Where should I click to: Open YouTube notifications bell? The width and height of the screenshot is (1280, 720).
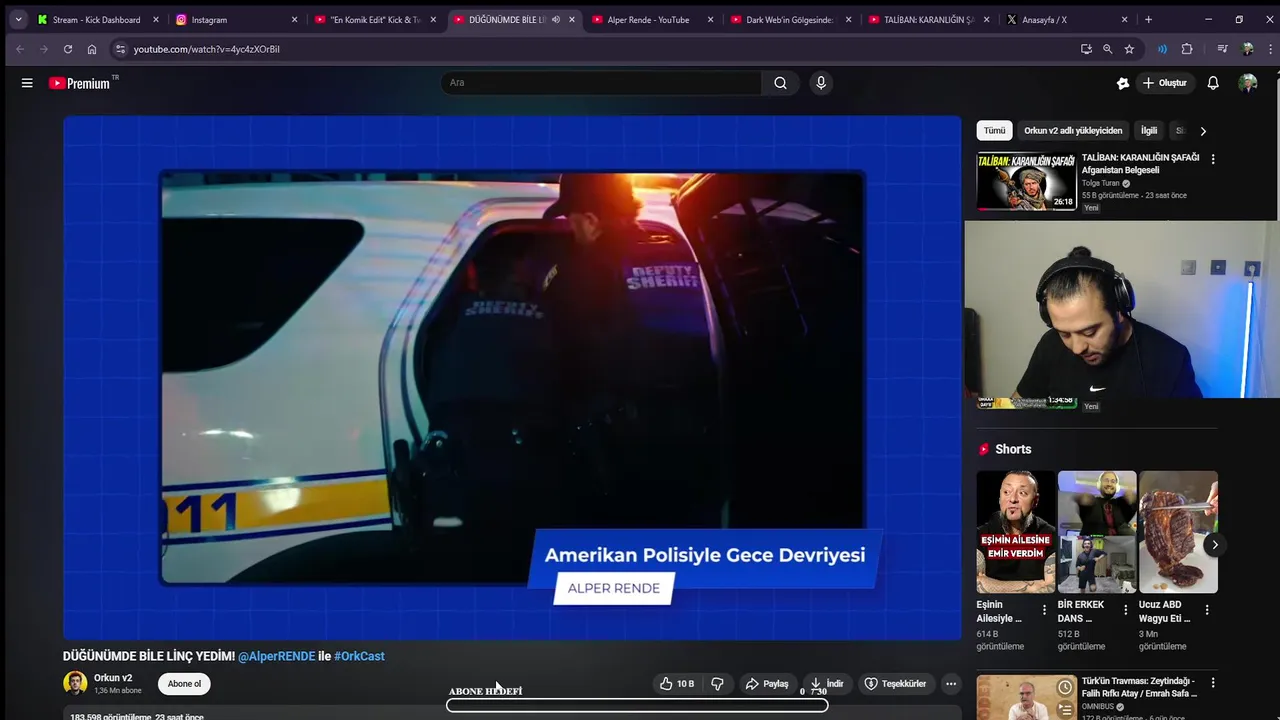click(1213, 83)
